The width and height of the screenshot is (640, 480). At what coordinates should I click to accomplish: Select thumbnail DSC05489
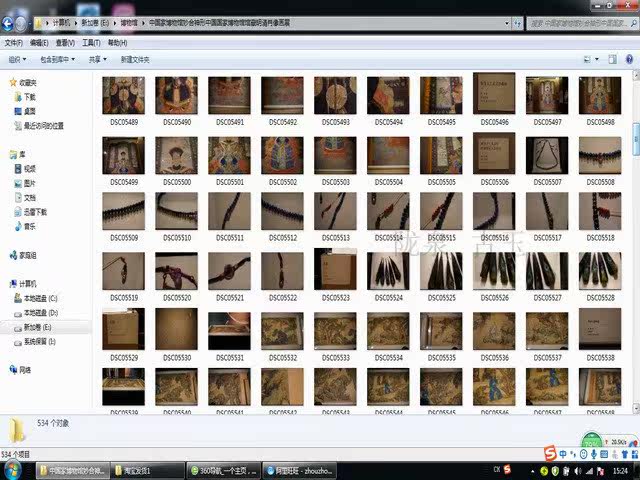(x=124, y=96)
